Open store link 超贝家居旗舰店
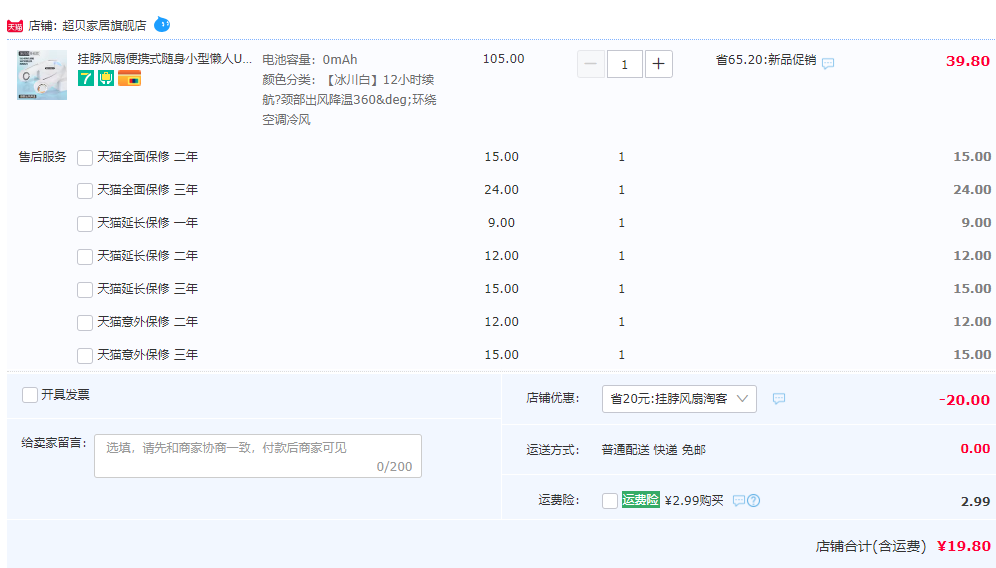Screen dimensions: 996x568 (104, 25)
